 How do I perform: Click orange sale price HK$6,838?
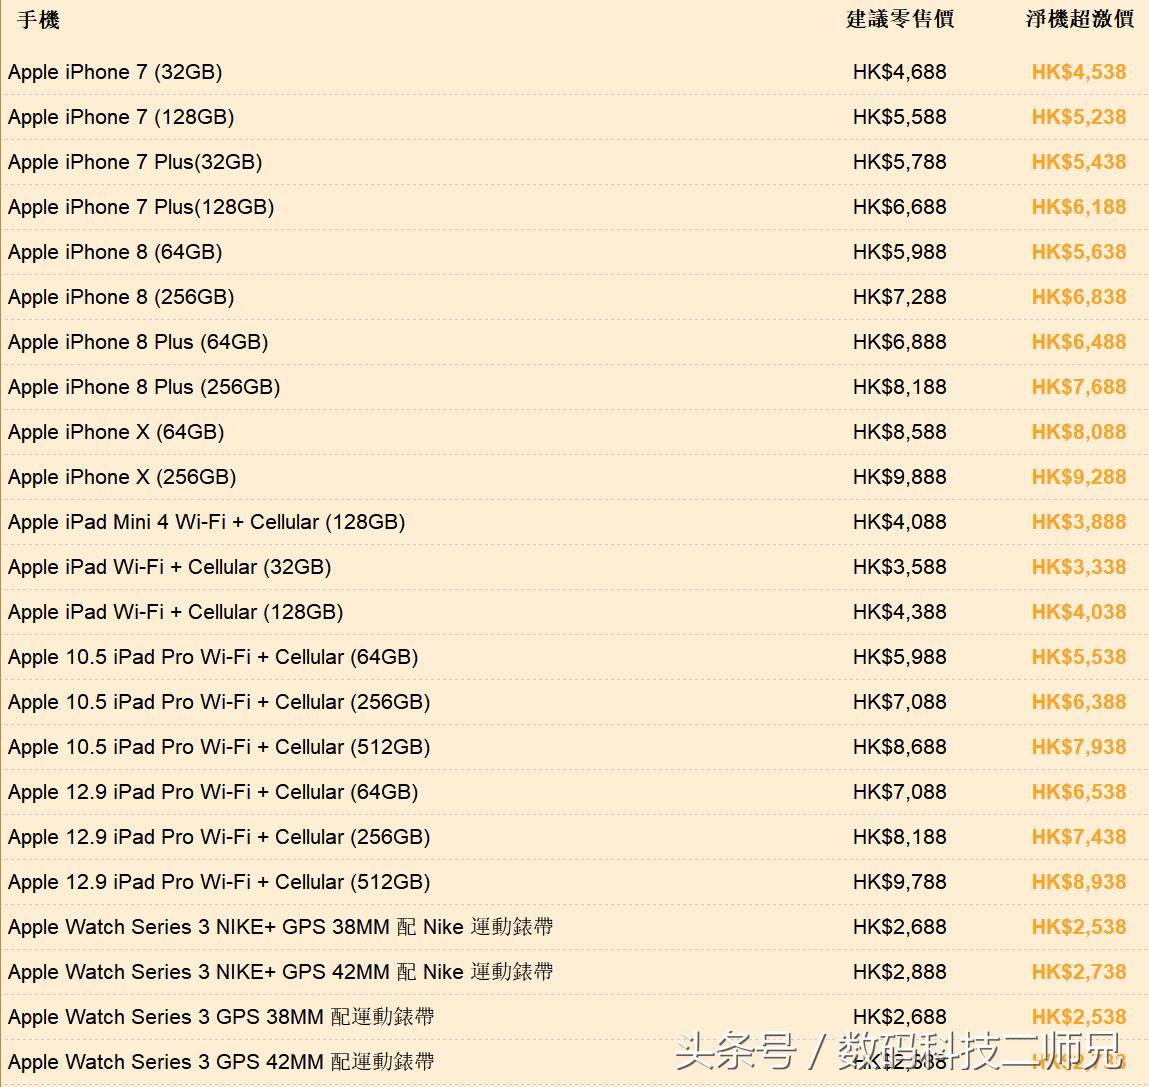pyautogui.click(x=1079, y=297)
